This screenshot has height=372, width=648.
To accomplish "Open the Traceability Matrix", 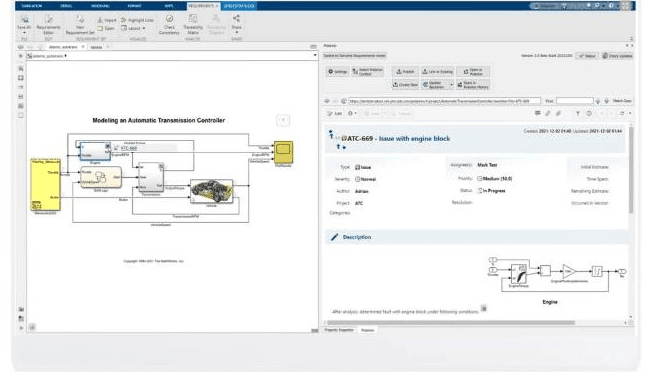I will [x=193, y=24].
